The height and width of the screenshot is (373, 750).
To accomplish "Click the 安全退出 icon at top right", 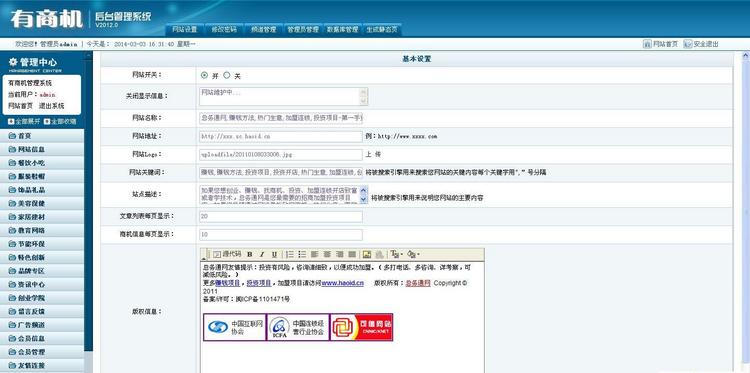I will coord(687,44).
